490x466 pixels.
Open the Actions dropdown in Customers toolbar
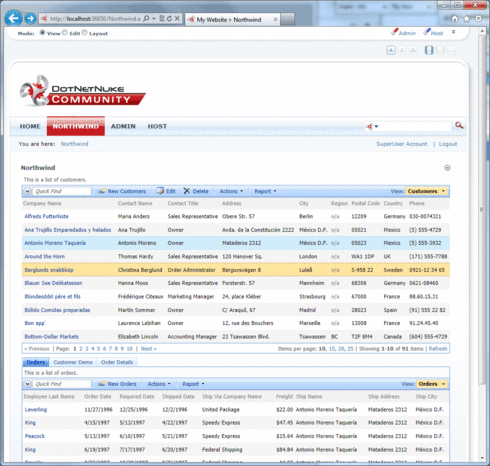click(x=231, y=191)
